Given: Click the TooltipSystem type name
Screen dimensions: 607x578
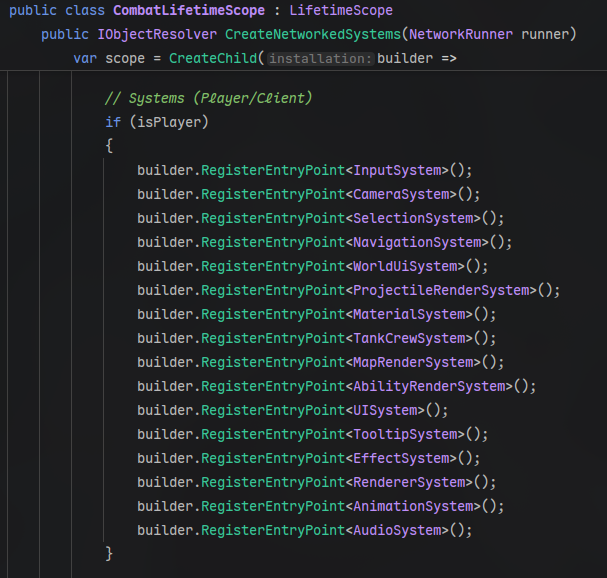Looking at the screenshot, I should 405,434.
